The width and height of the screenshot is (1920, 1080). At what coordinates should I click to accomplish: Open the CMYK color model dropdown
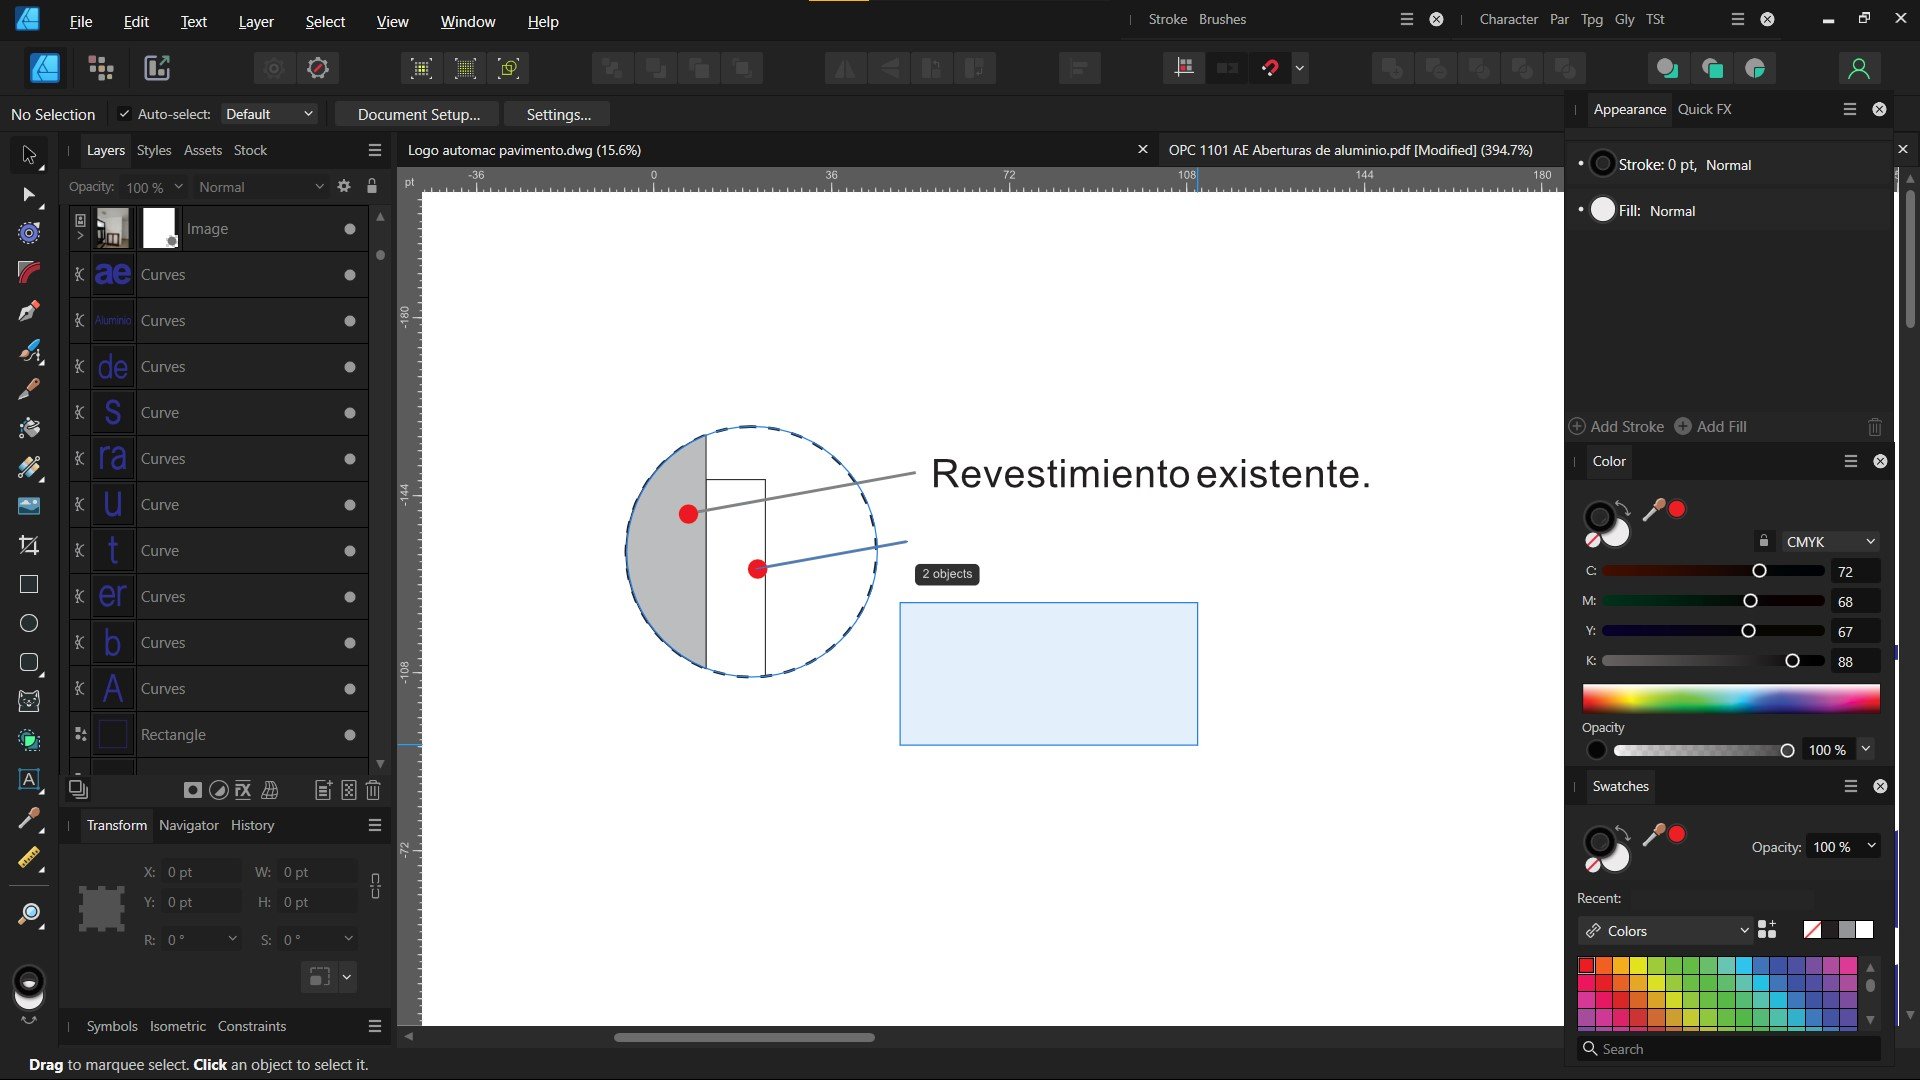coord(1831,542)
